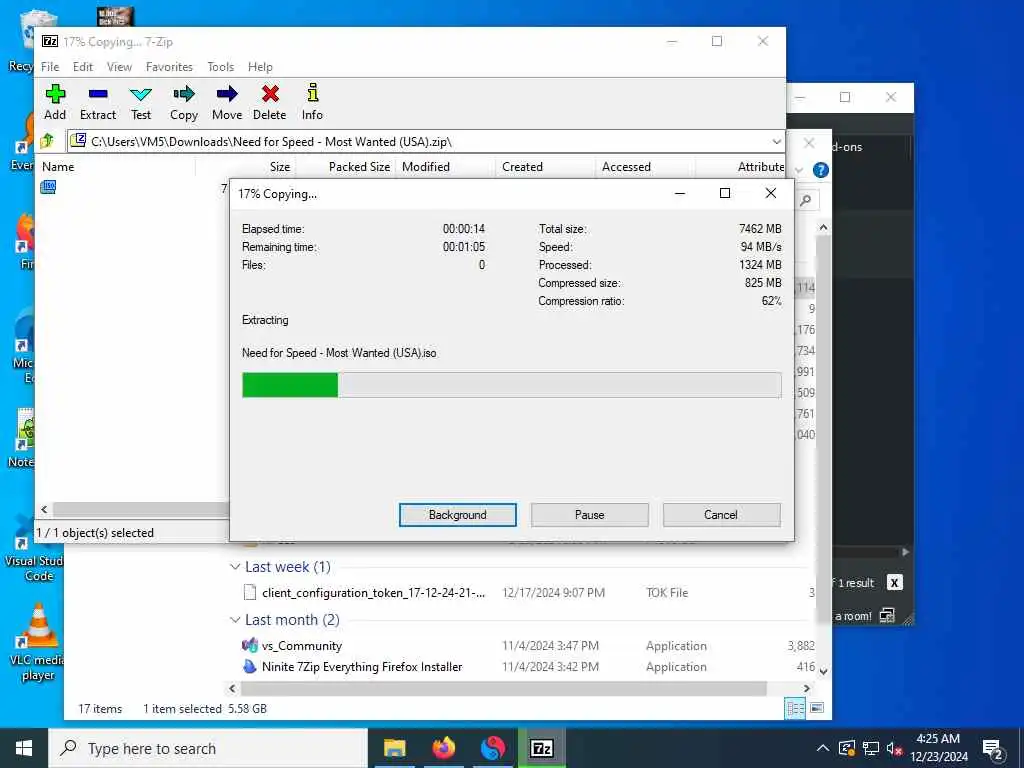
Task: Select Ninite 7Zip Everything Firefox Installer file
Action: tap(361, 667)
